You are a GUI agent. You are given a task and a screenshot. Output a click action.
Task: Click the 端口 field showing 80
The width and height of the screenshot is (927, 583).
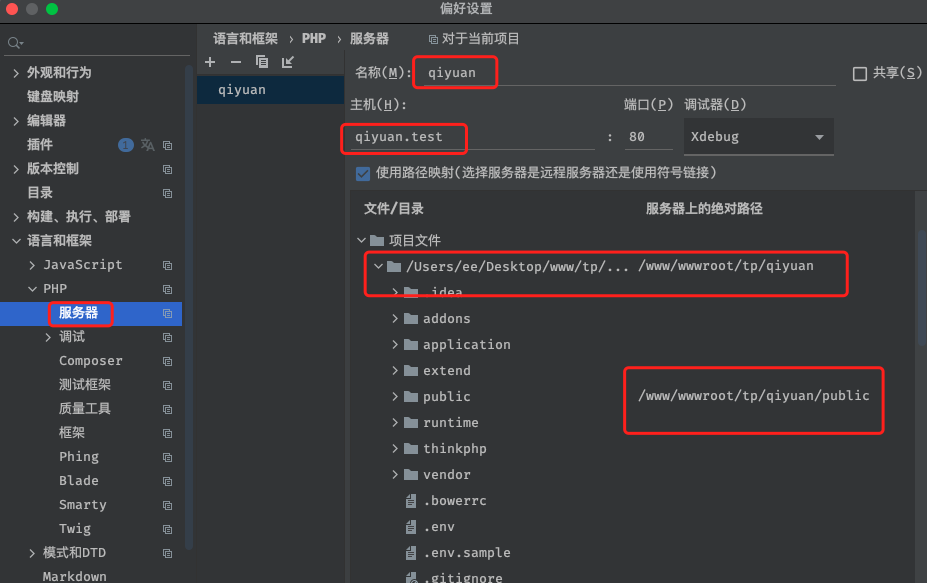[649, 137]
